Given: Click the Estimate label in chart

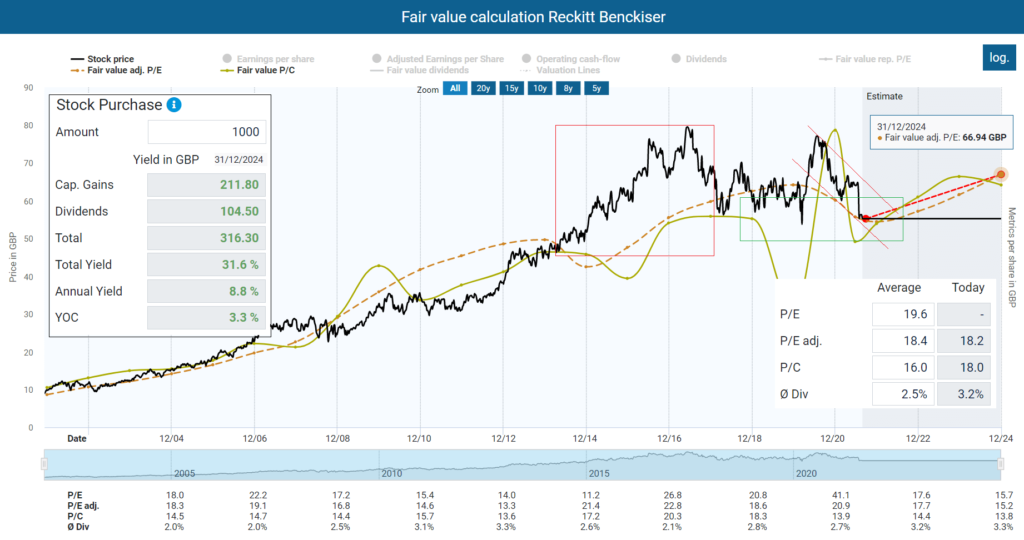Looking at the screenshot, I should click(884, 96).
